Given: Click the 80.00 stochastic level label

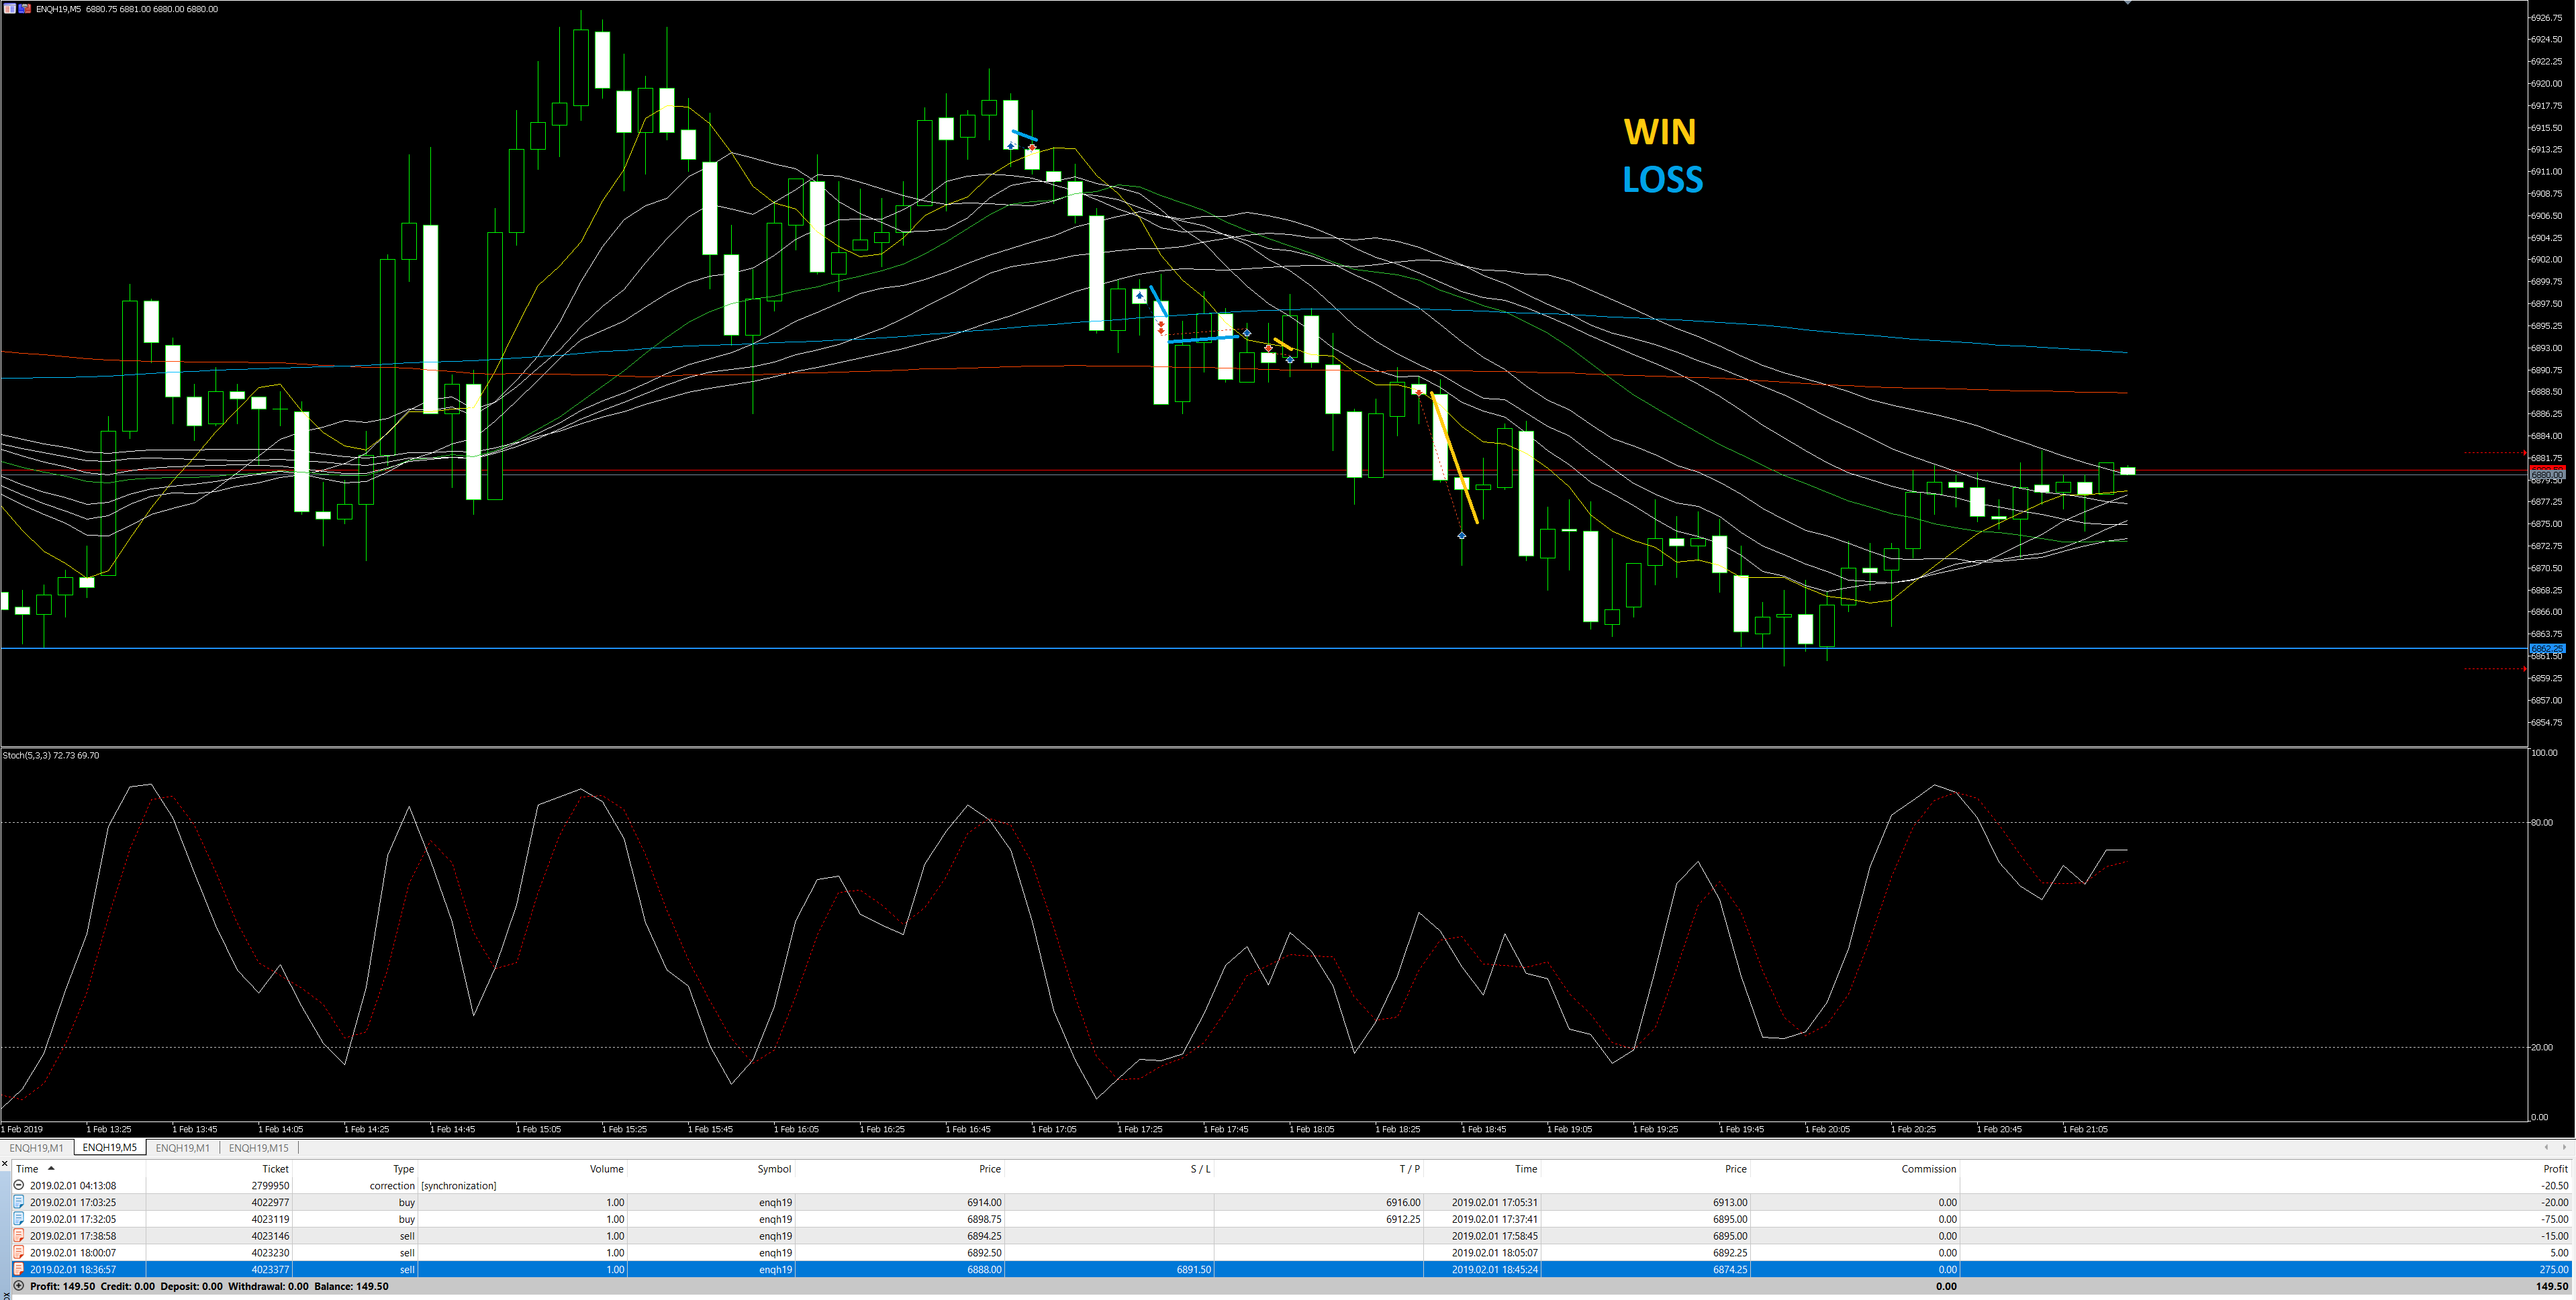Looking at the screenshot, I should click(2541, 822).
